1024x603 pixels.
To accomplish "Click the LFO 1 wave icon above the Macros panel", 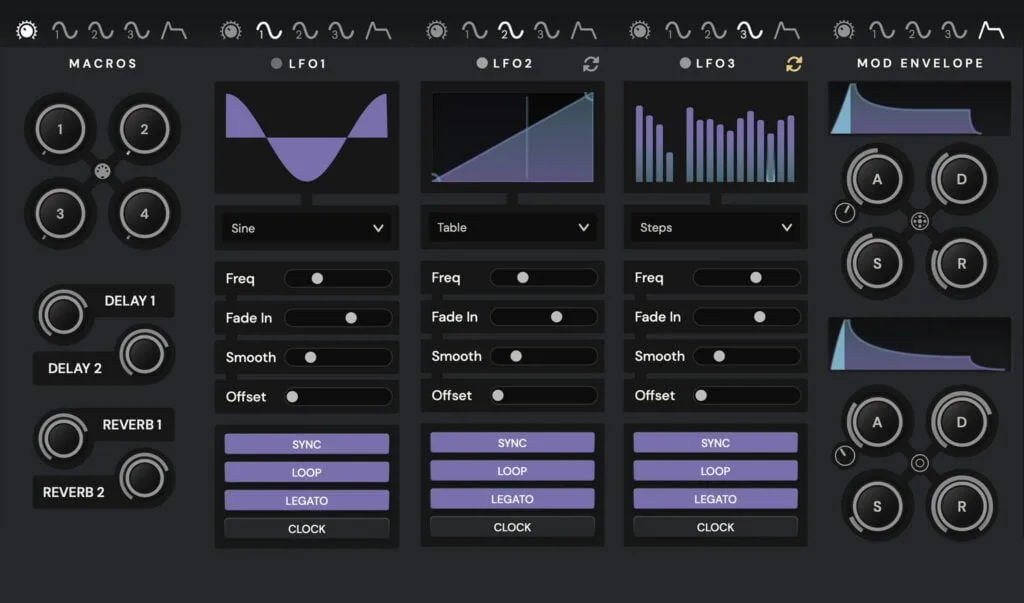I will (x=65, y=31).
